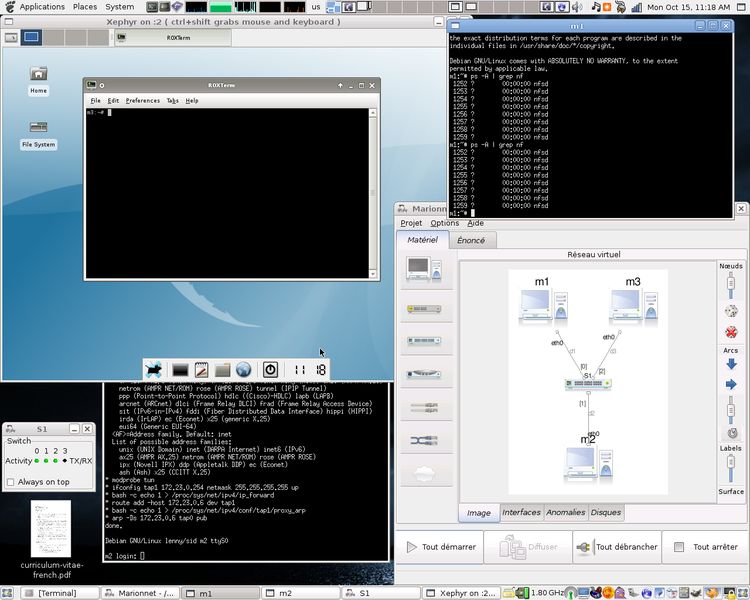Add a hub device in Marionnet

point(425,309)
